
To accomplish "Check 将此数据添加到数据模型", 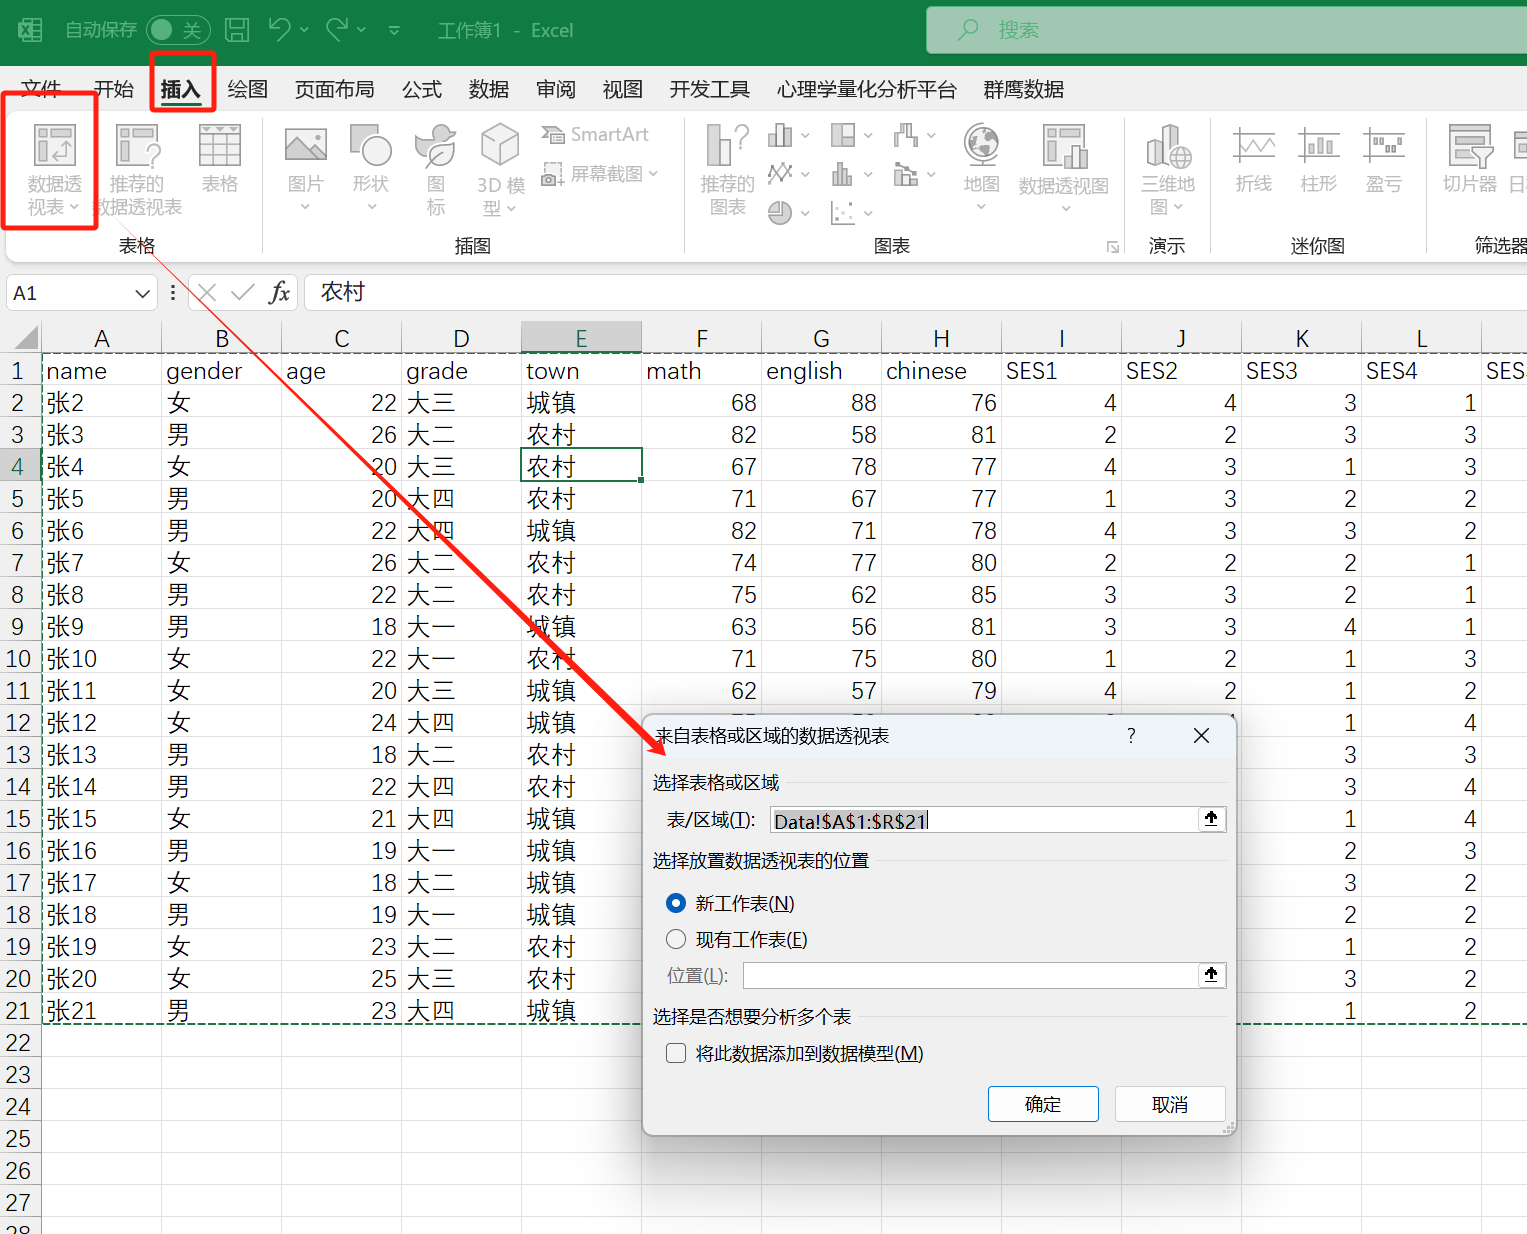I will (676, 1053).
